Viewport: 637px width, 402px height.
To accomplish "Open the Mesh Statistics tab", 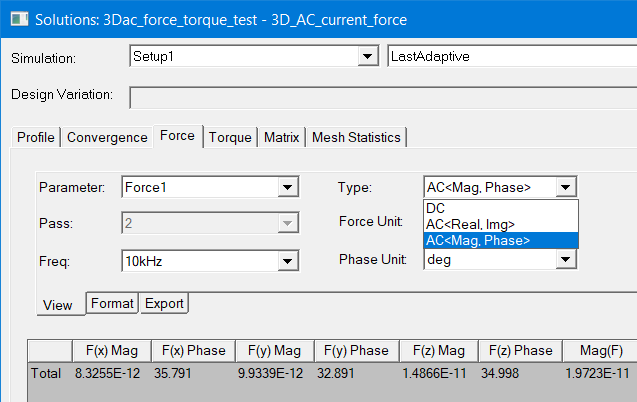I will (x=356, y=137).
